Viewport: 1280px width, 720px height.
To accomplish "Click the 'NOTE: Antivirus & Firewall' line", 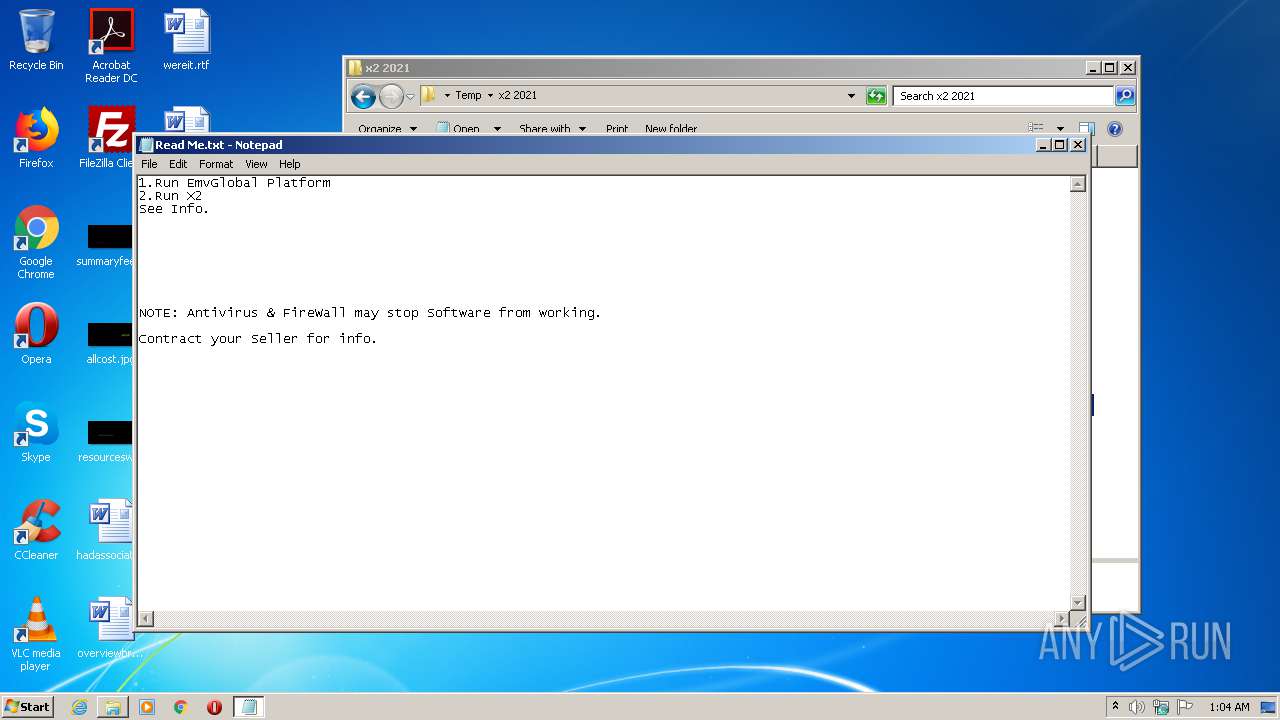I will 370,313.
